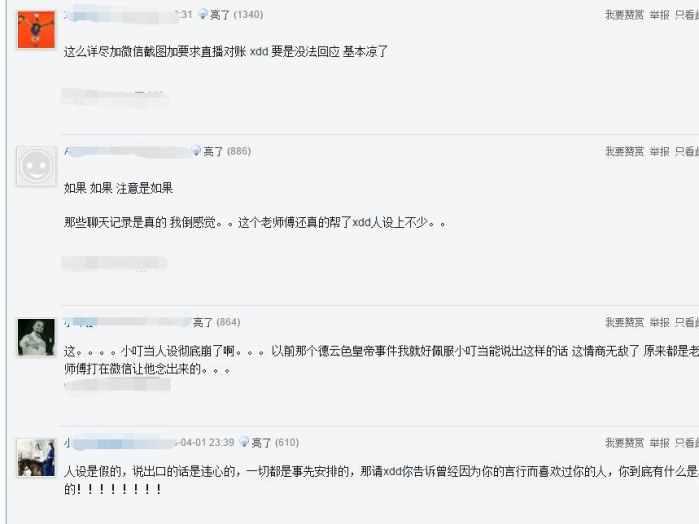This screenshot has height=524, width=699.
Task: Click 举报 on the first comment
Action: [x=659, y=15]
